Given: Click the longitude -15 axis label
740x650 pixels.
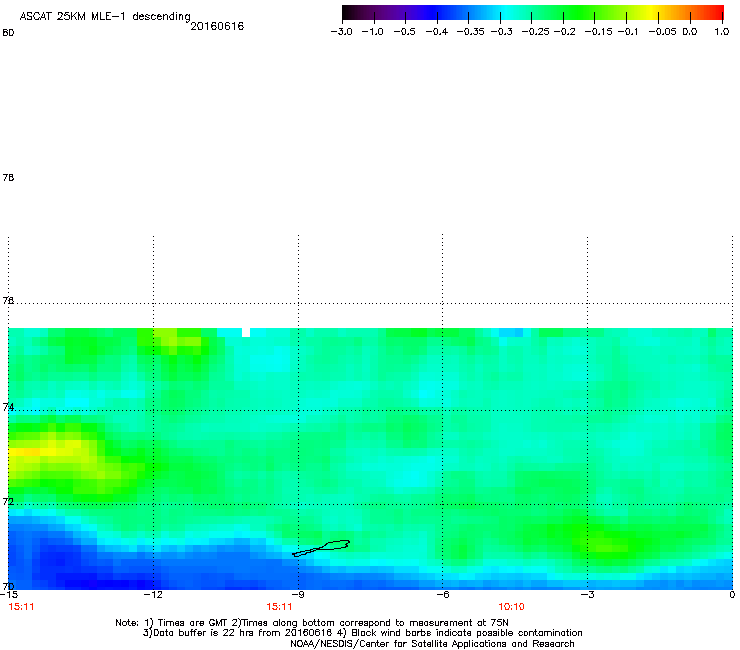Looking at the screenshot, I should point(9,595).
